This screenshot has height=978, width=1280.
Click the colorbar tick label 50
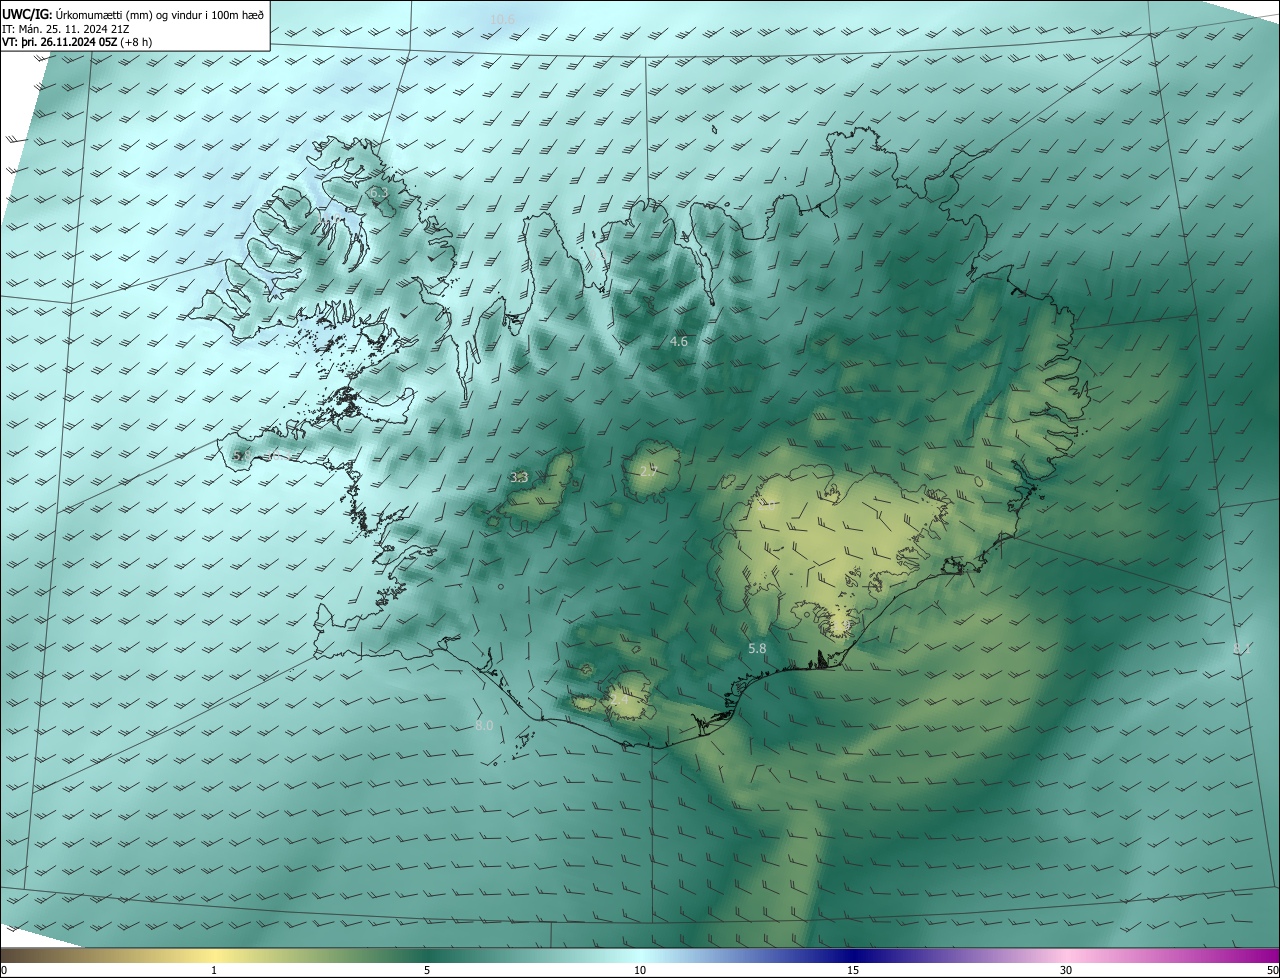[x=1272, y=970]
